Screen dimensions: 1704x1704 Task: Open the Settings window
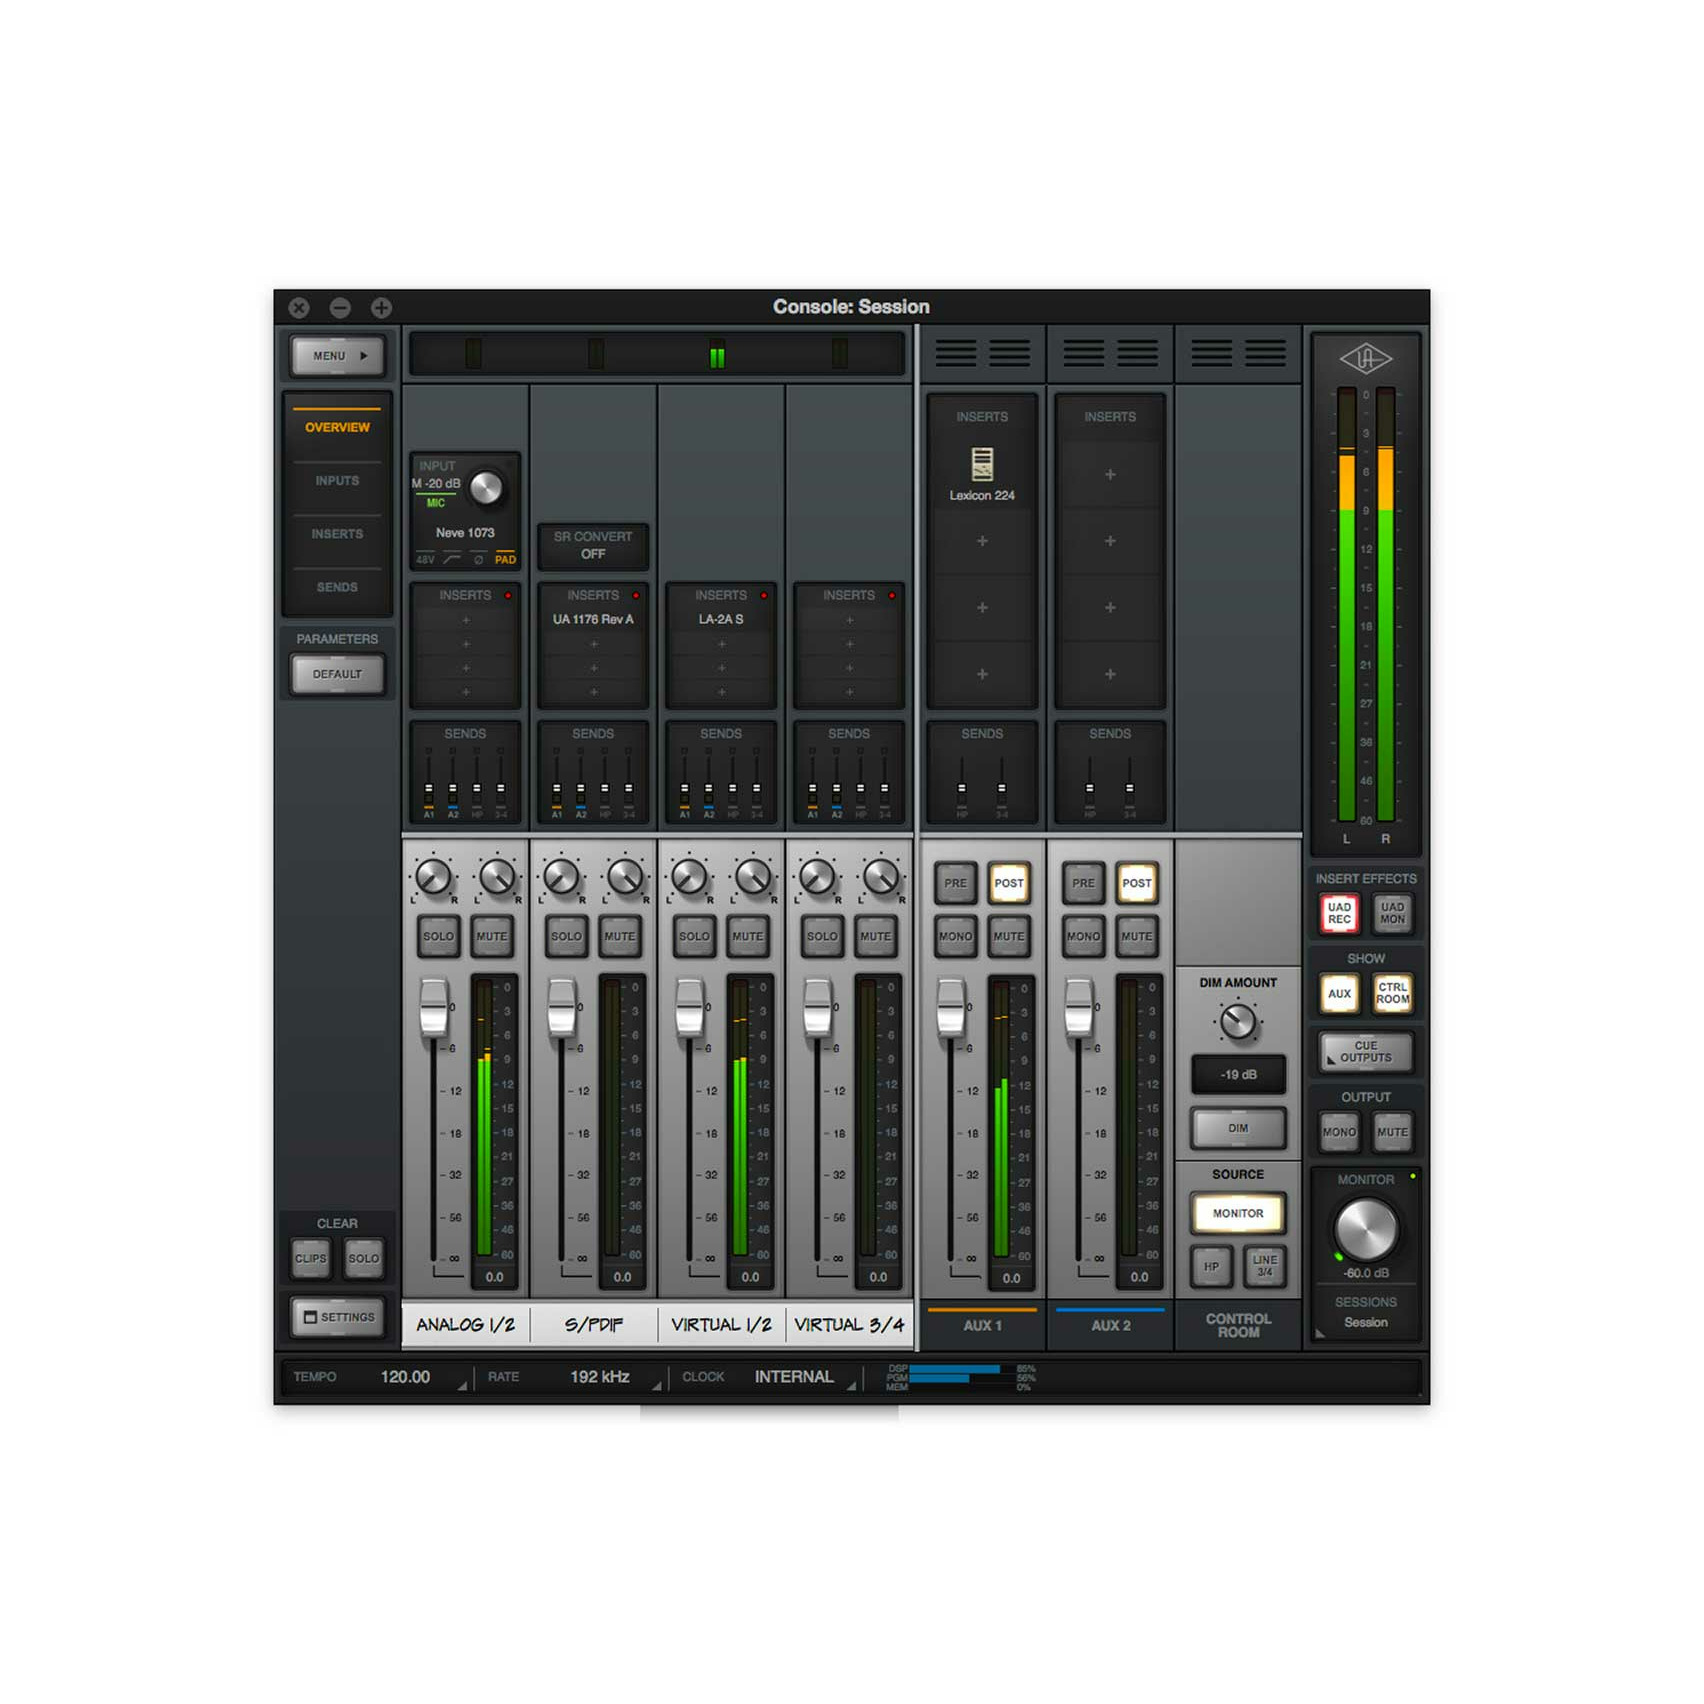[x=338, y=1317]
